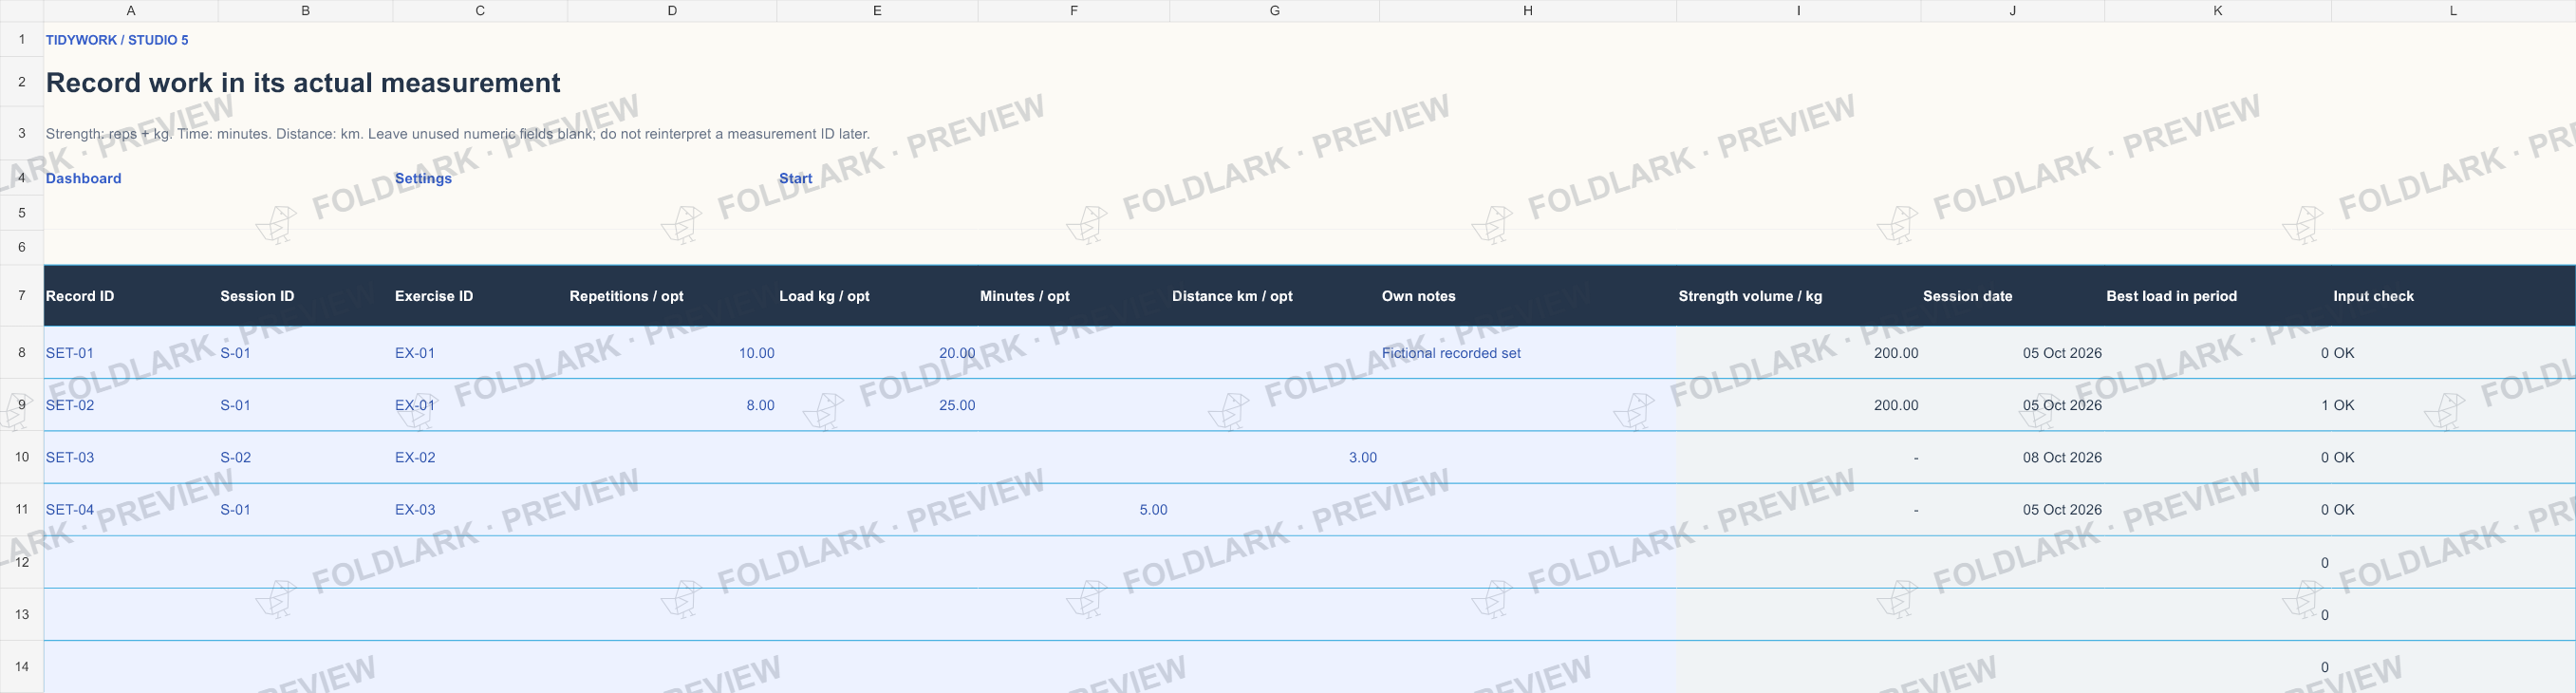Select row 7 by its row number
The height and width of the screenshot is (693, 2576).
(x=22, y=296)
